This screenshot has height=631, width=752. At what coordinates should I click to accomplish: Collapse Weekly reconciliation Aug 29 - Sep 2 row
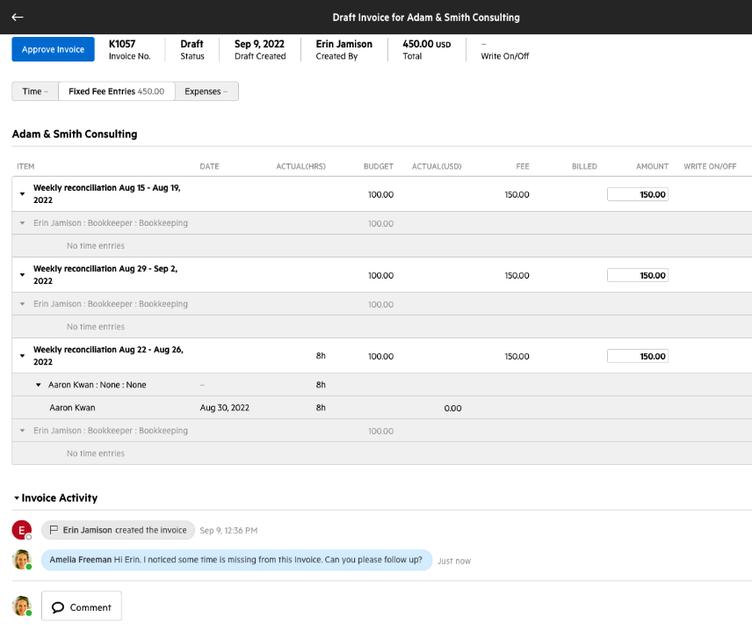(x=22, y=275)
